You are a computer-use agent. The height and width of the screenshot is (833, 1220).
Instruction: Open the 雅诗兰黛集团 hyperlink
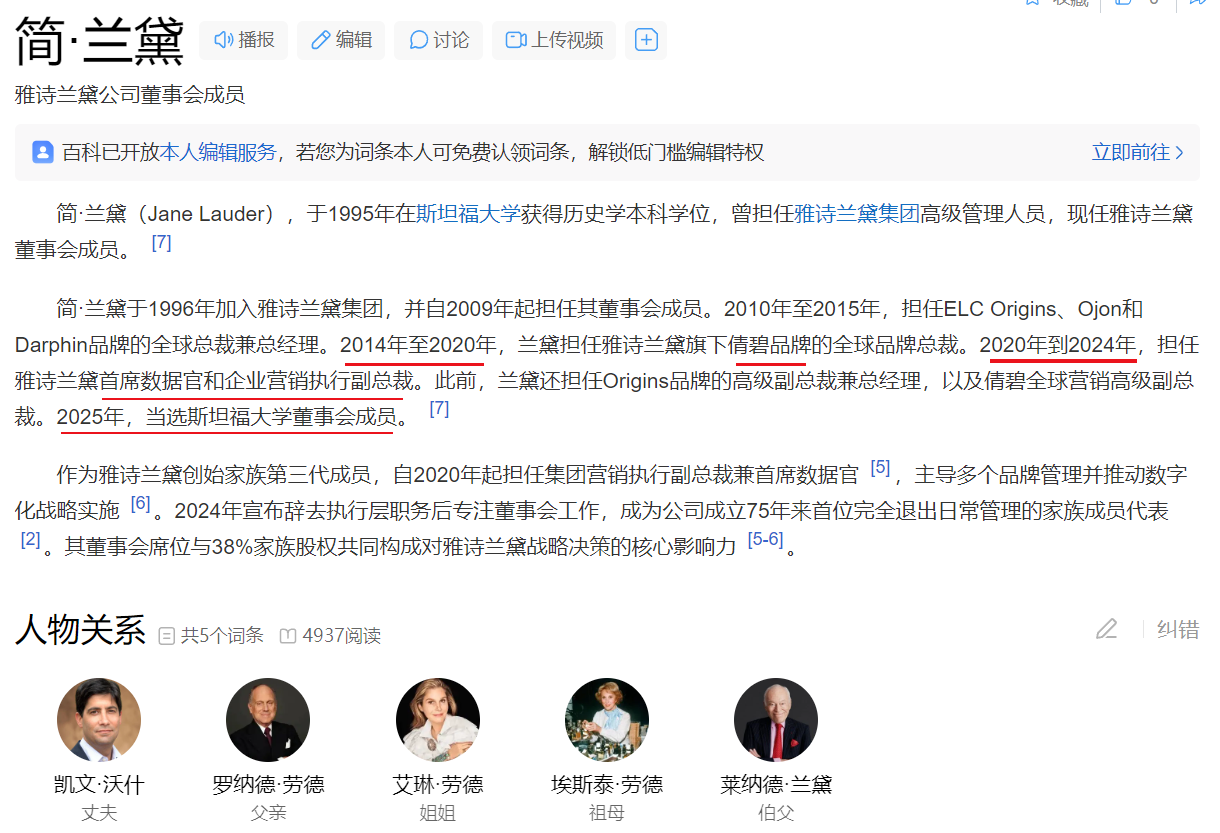click(856, 213)
